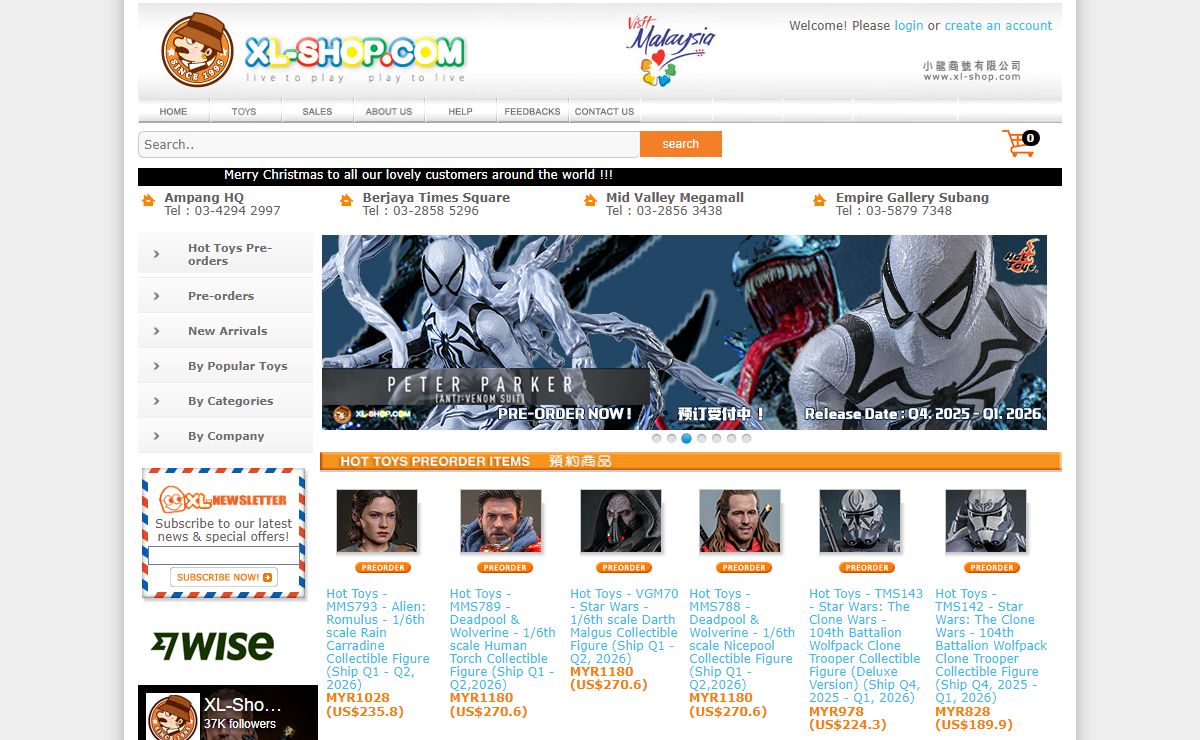Open Hot Toys MMS793 Rain Carradine link
This screenshot has height=740, width=1200.
(x=378, y=639)
